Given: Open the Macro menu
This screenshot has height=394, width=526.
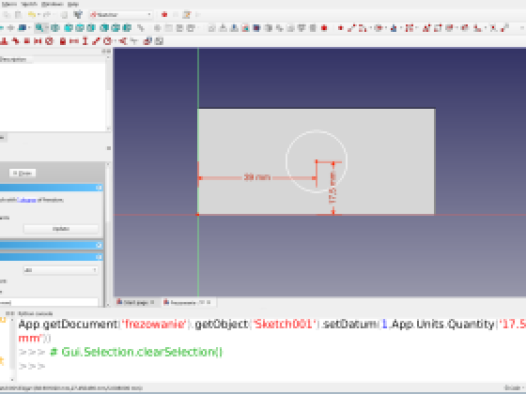Looking at the screenshot, I should (9, 4).
